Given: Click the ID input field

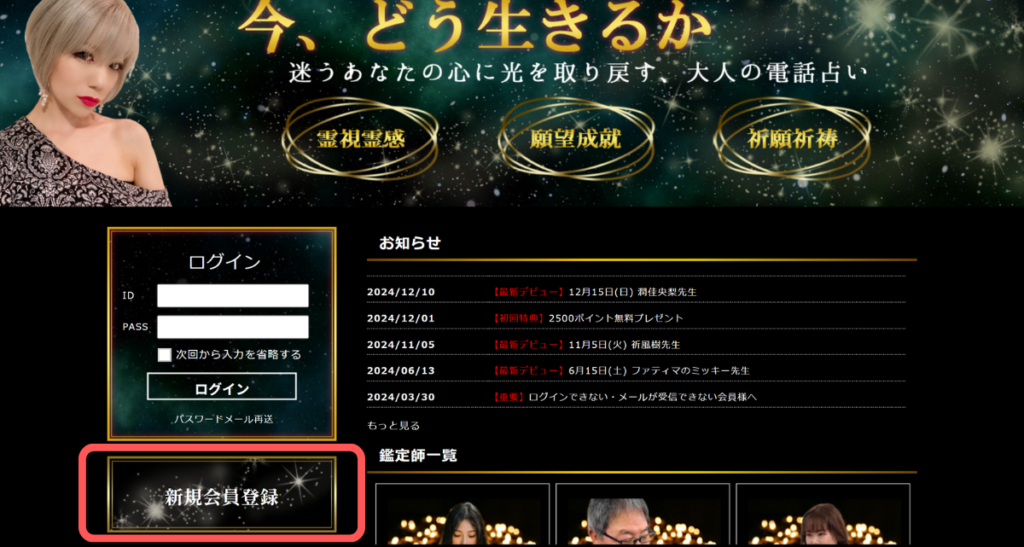Looking at the screenshot, I should [232, 296].
